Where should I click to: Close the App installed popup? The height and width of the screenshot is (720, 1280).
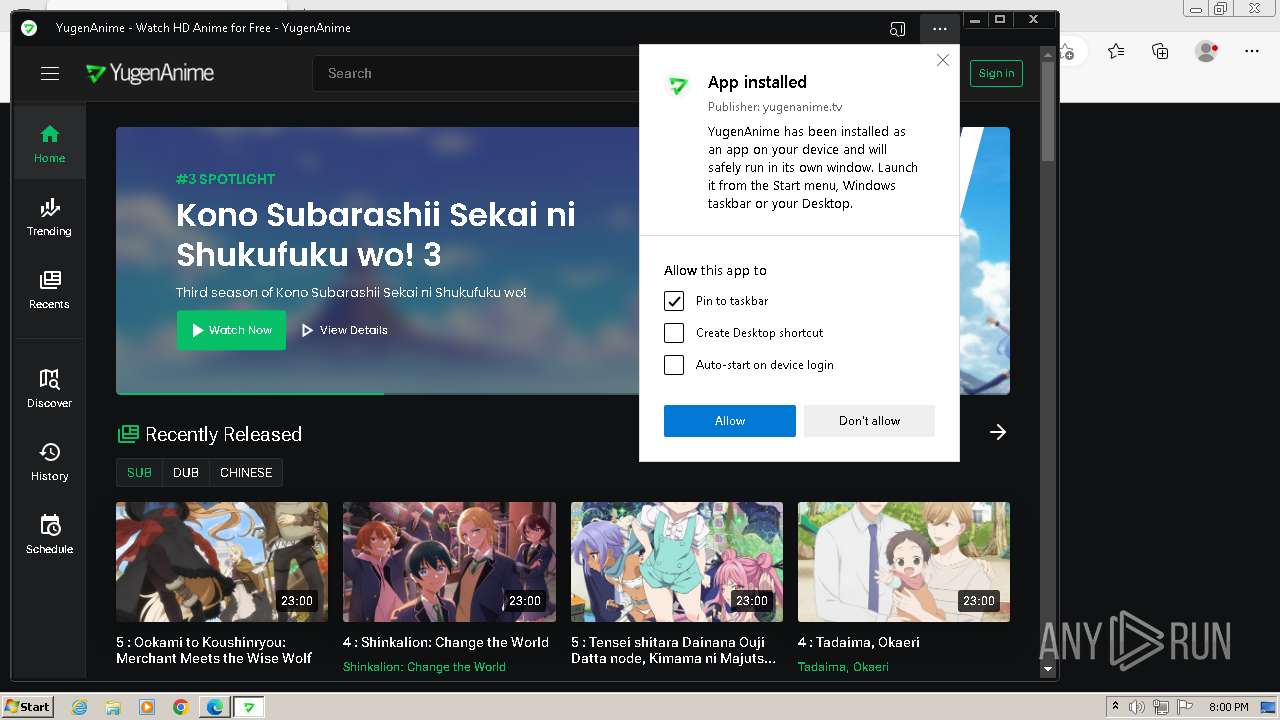pos(942,60)
